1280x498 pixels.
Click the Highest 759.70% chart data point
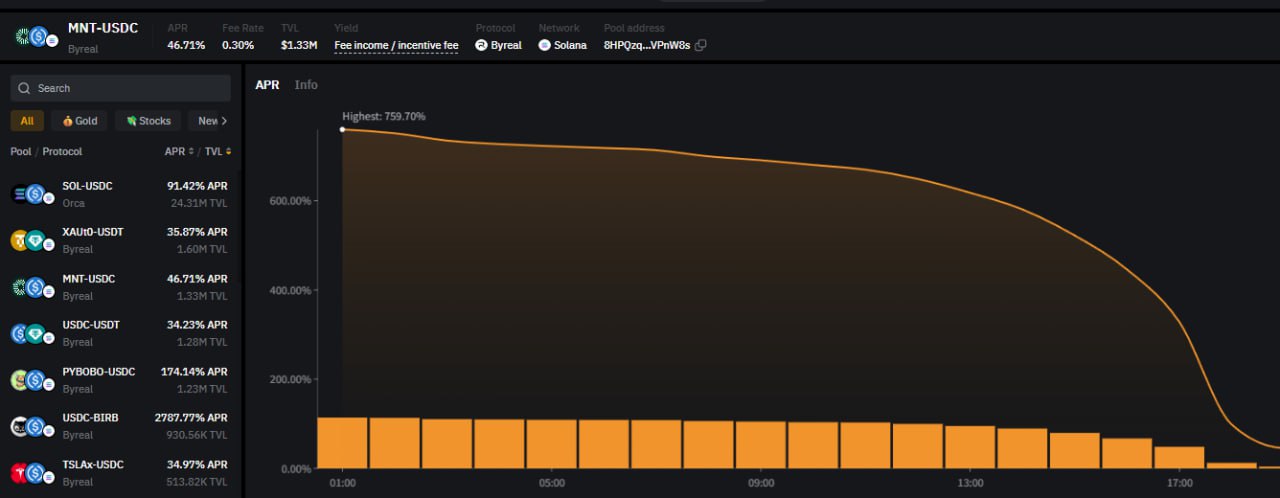pos(342,130)
